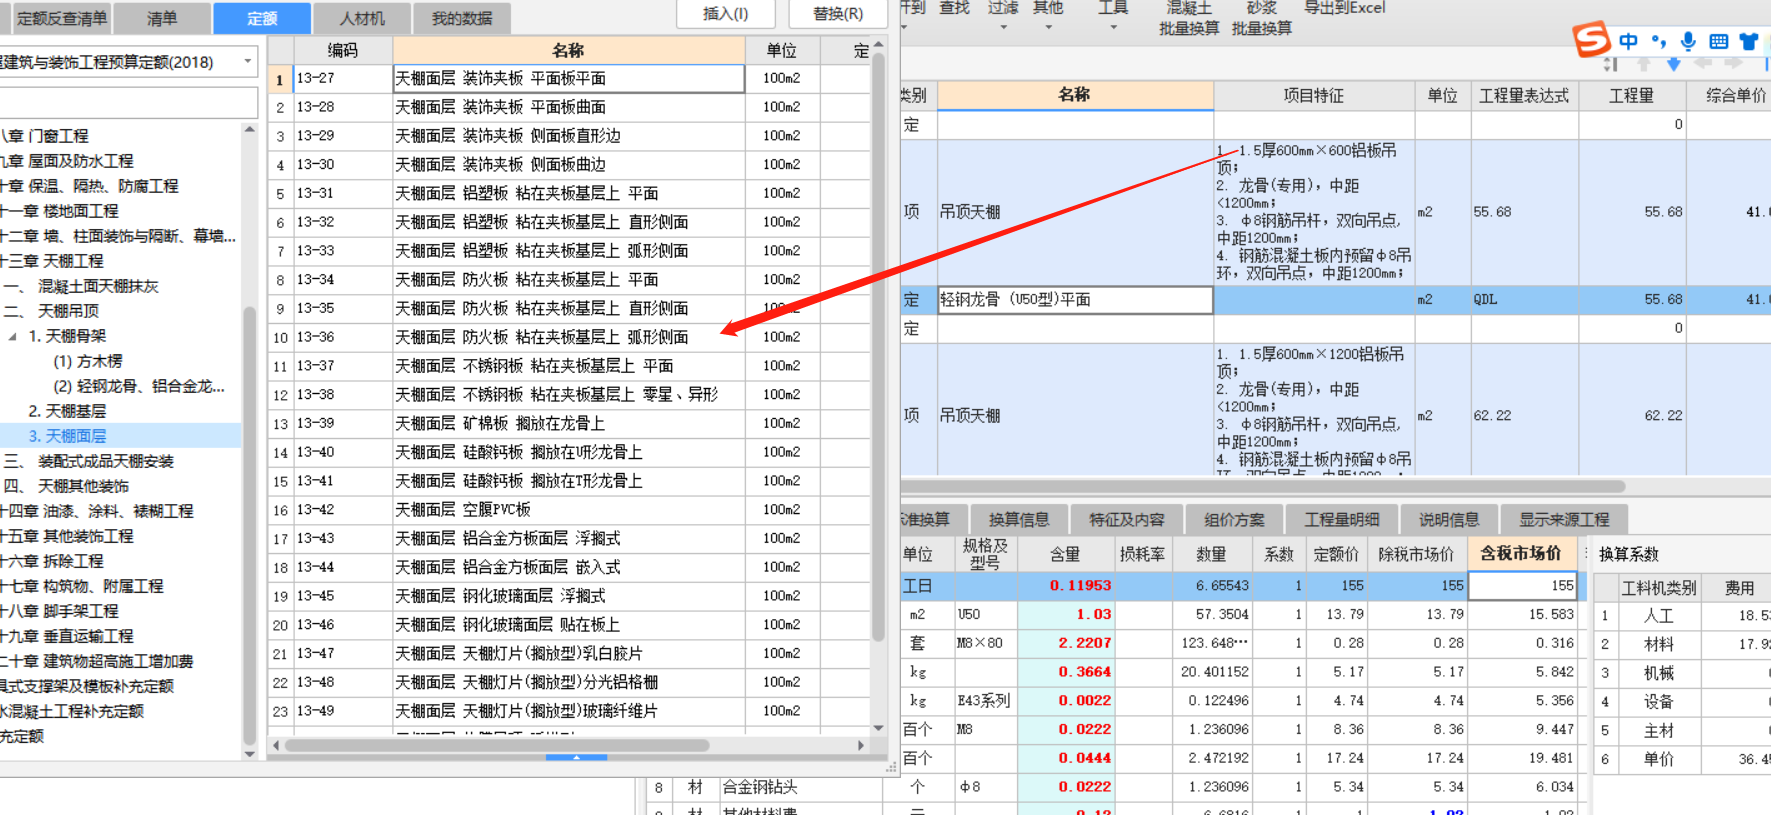Viewport: 1771px width, 815px height.
Task: Switch to the 清单 tab
Action: [162, 18]
